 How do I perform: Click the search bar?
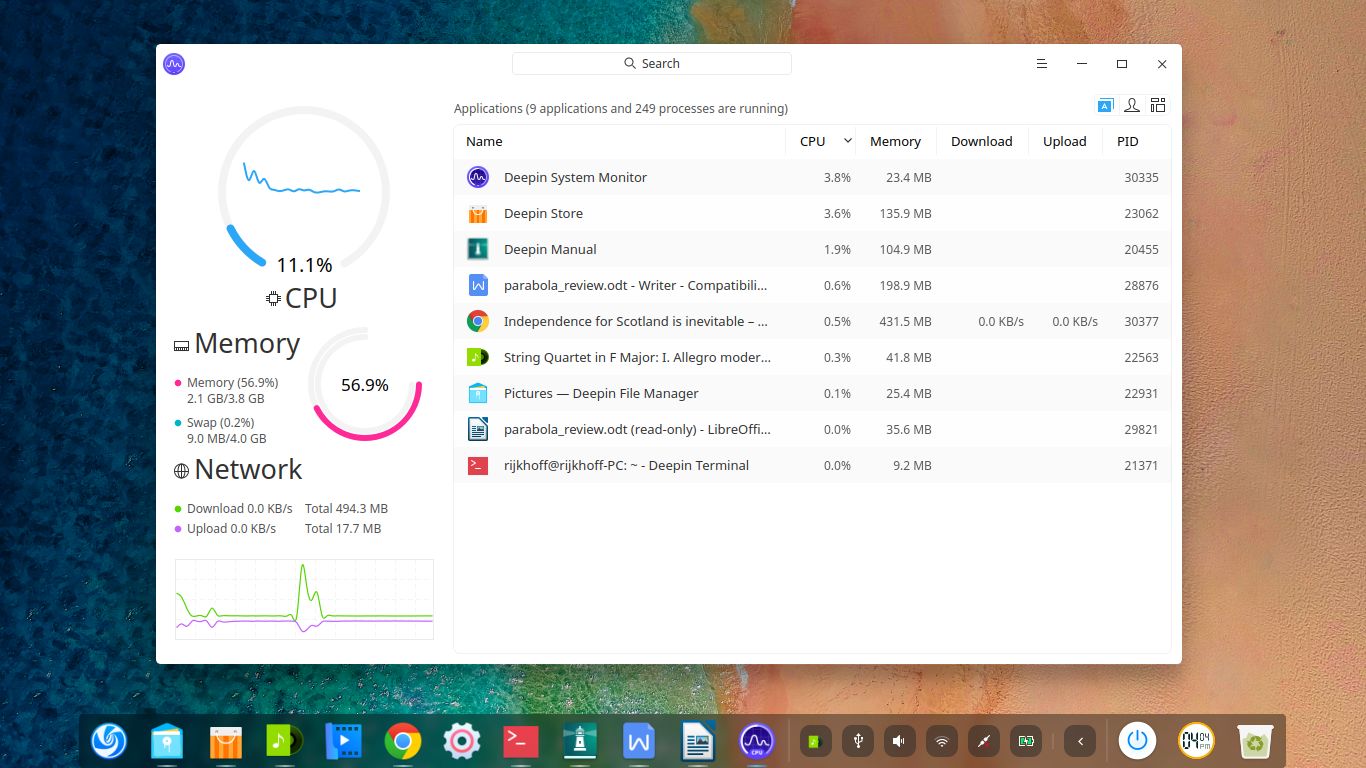(x=652, y=63)
